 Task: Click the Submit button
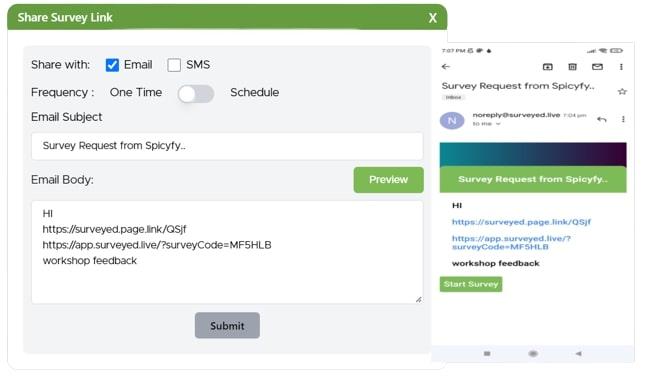[x=227, y=326]
